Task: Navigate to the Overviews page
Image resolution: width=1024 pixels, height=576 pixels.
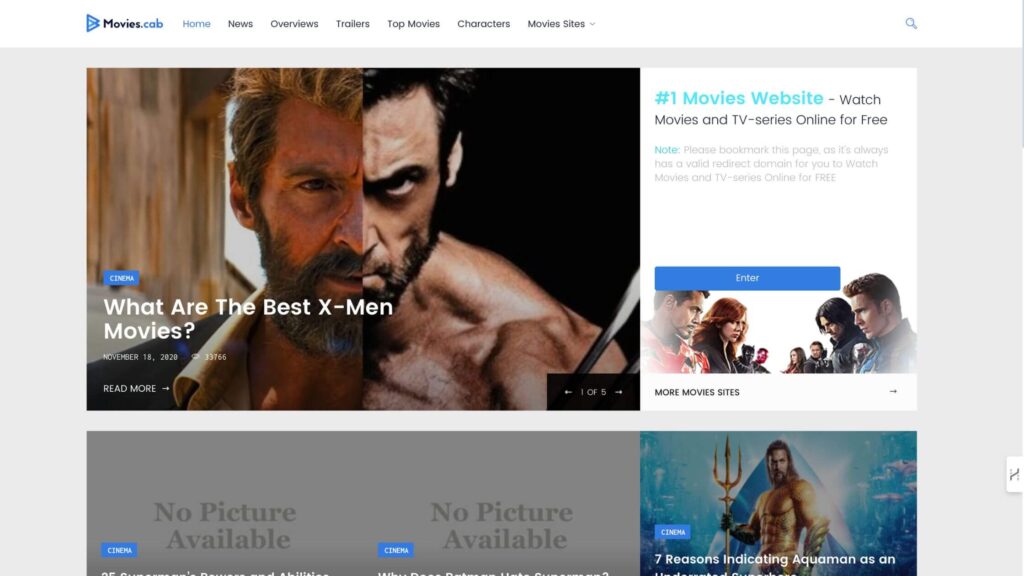Action: pyautogui.click(x=294, y=24)
